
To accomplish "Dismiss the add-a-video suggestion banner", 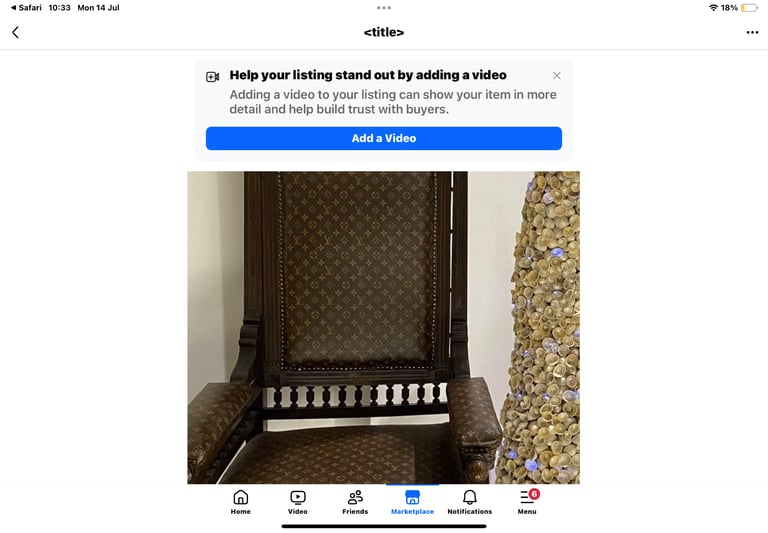I will (556, 75).
